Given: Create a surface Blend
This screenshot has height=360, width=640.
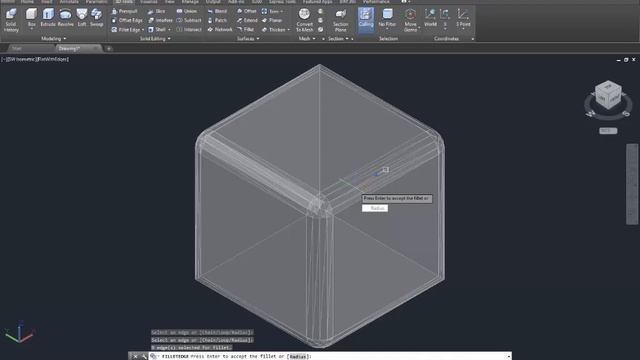Looking at the screenshot, I should (x=217, y=11).
